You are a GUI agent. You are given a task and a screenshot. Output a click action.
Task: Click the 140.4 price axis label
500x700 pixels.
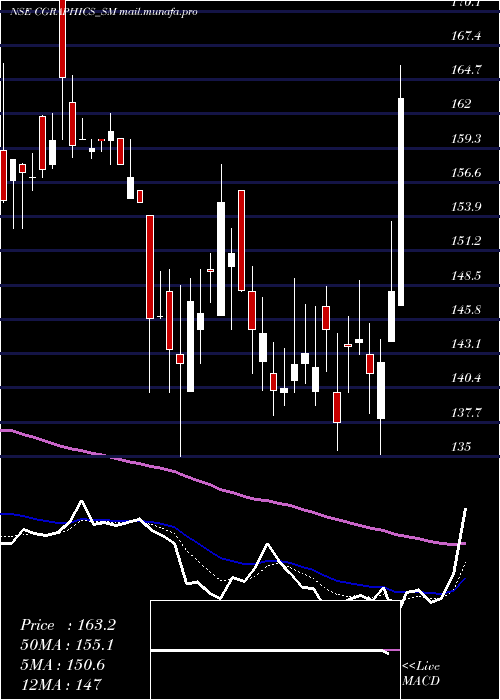point(467,379)
